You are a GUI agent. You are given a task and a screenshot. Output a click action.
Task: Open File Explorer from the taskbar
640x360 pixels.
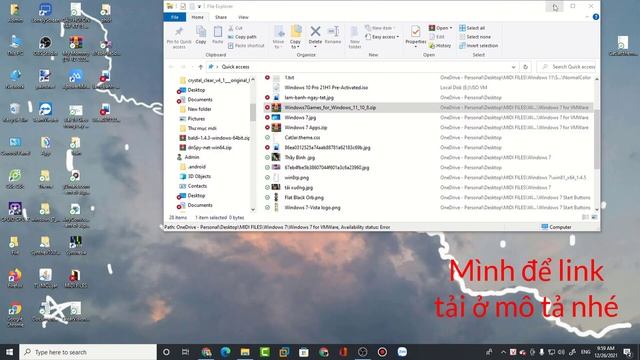(245, 352)
